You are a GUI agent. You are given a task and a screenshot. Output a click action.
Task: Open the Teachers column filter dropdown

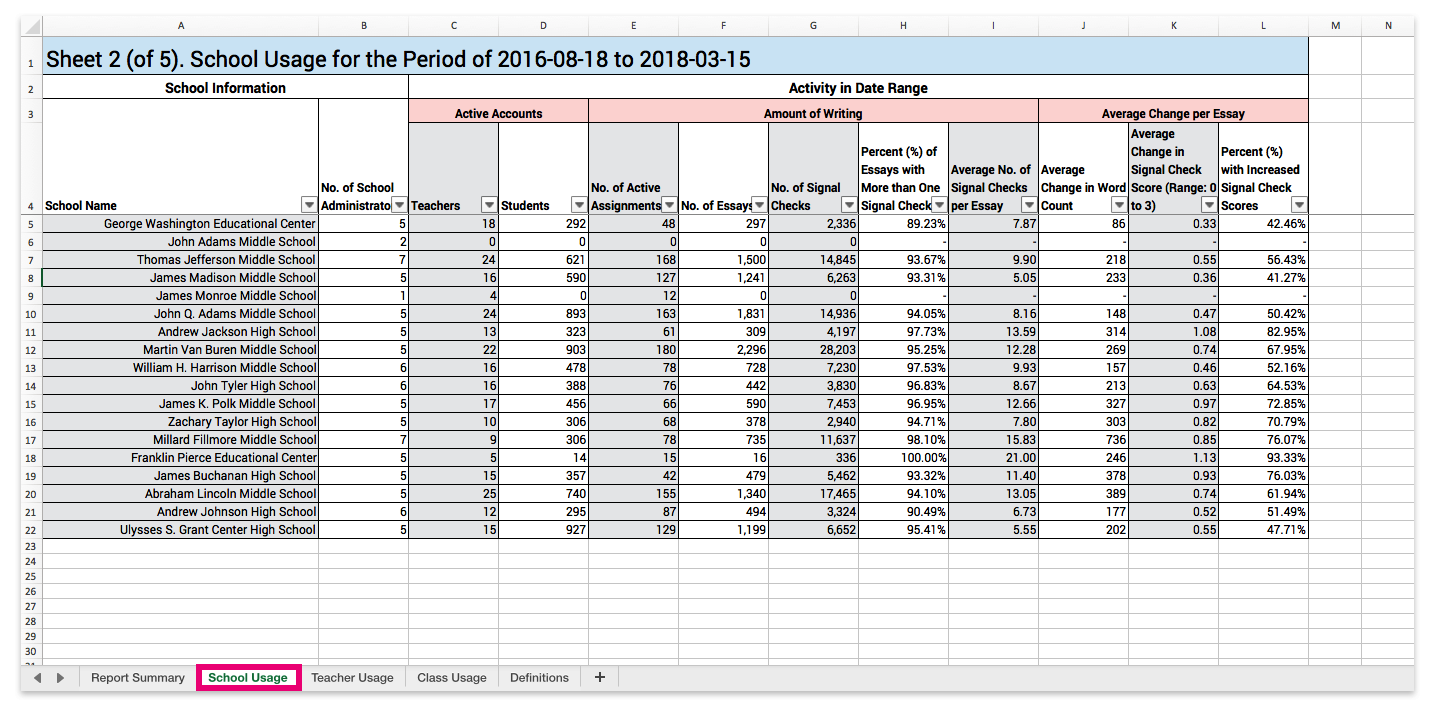point(489,205)
